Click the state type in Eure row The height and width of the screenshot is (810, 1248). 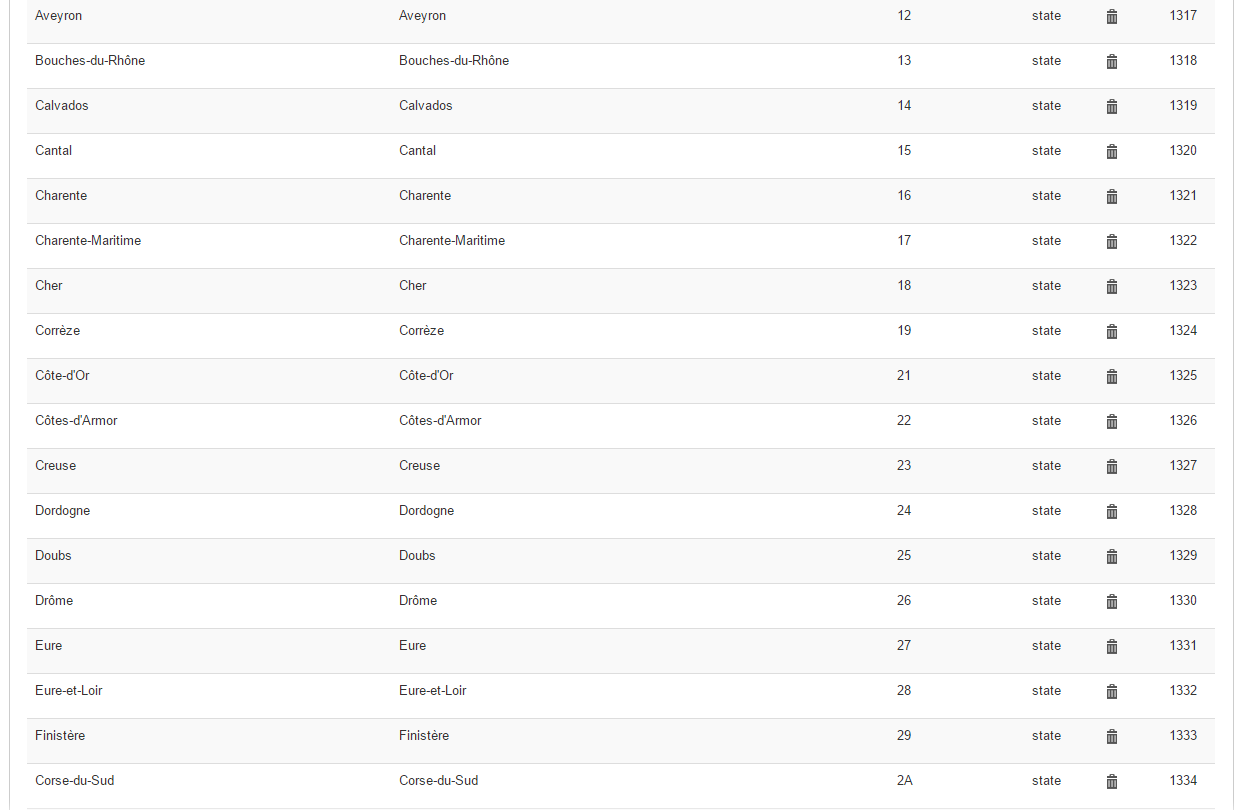(1046, 646)
